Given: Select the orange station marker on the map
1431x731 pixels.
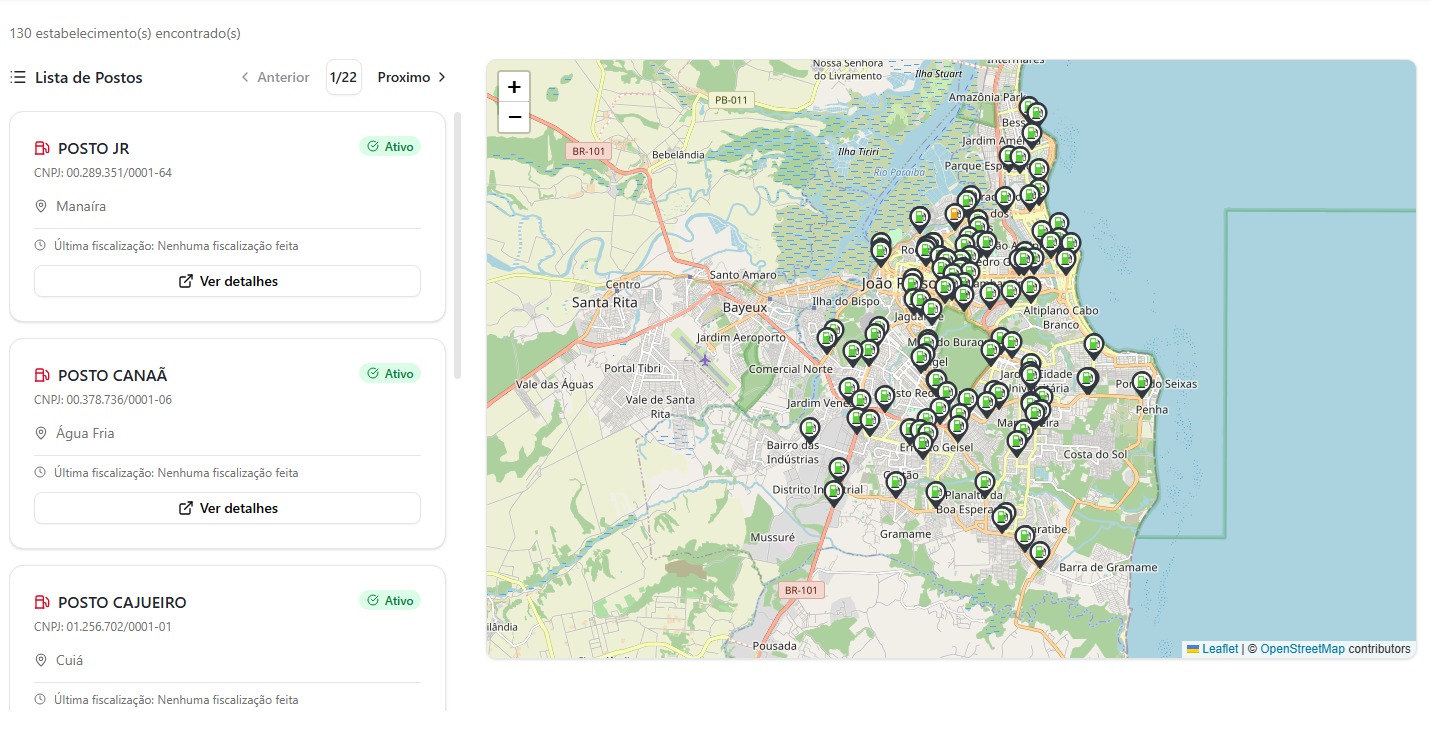Looking at the screenshot, I should click(955, 215).
